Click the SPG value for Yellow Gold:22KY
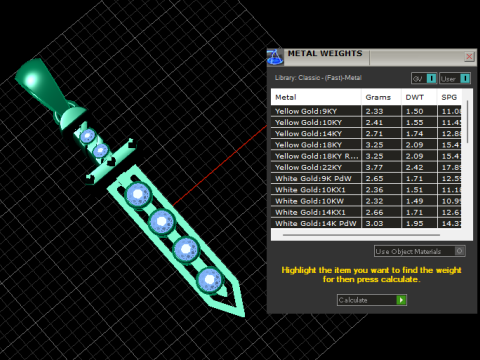 coord(450,167)
